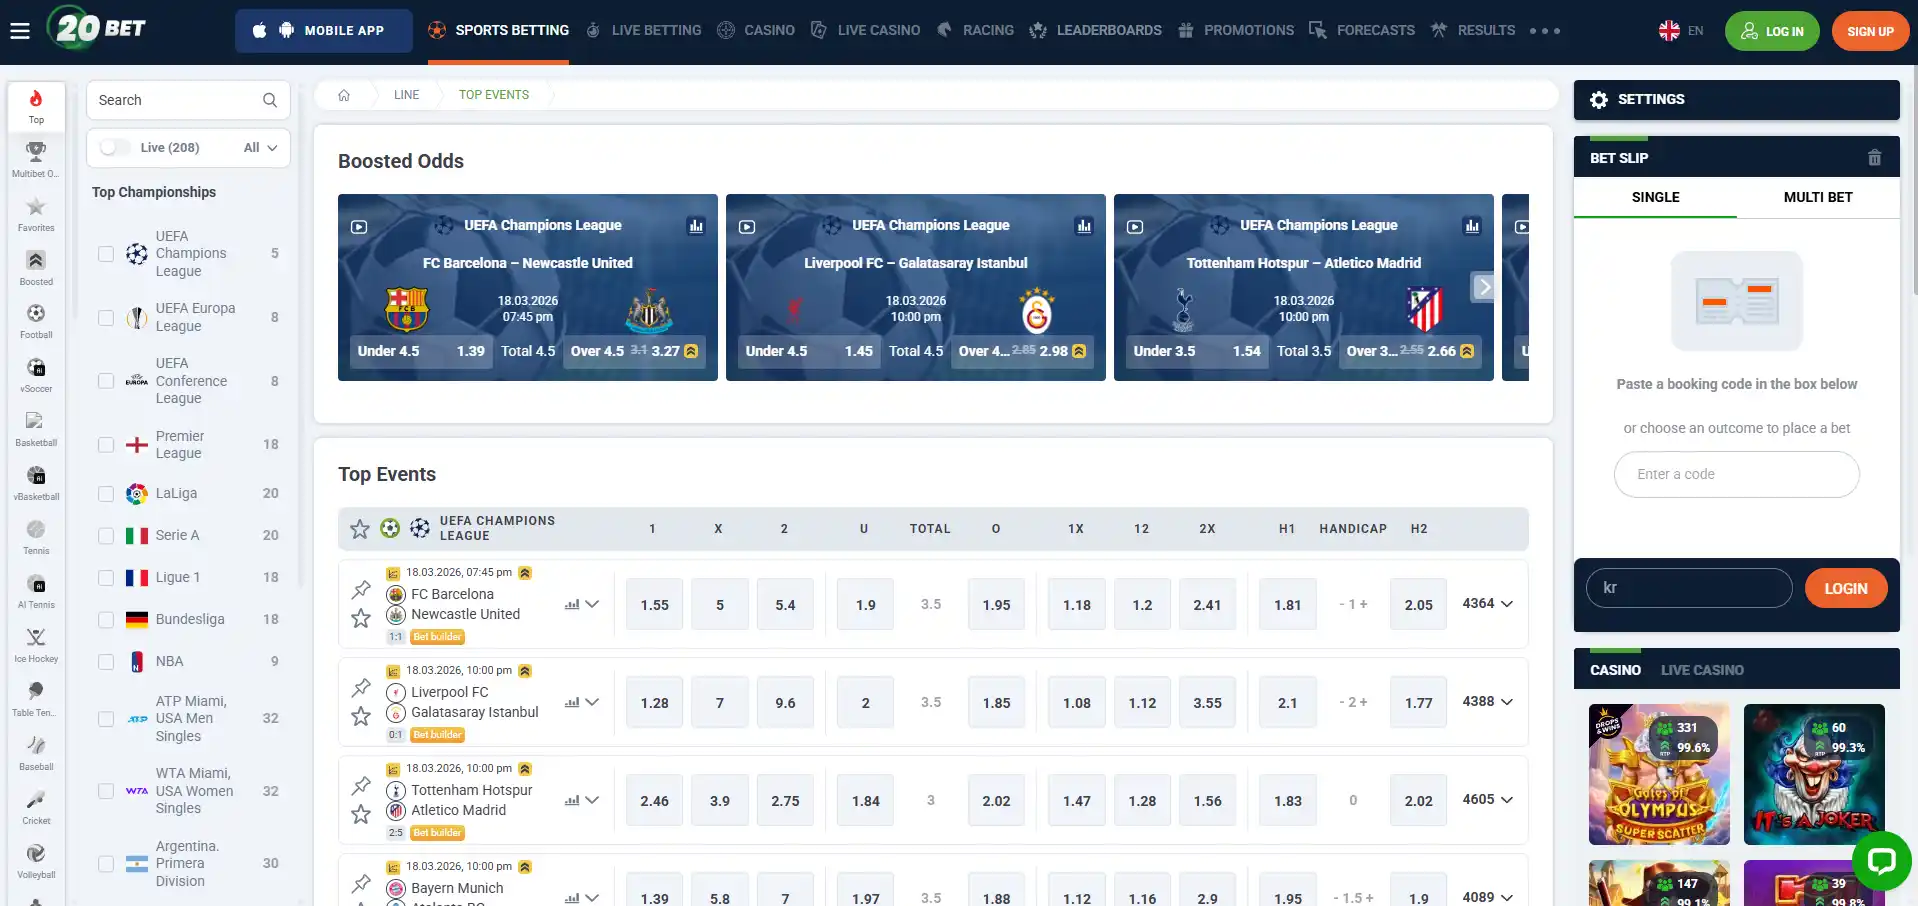1918x906 pixels.
Task: Open the Mobile App button
Action: point(324,31)
